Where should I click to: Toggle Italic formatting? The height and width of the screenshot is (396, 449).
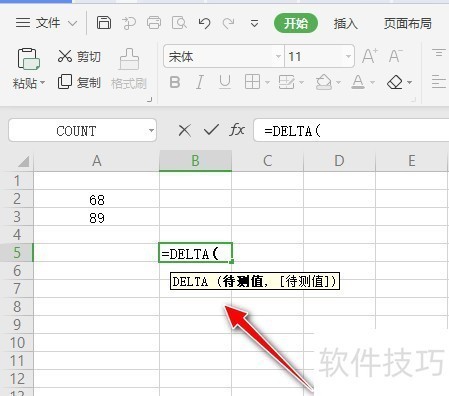coord(200,82)
